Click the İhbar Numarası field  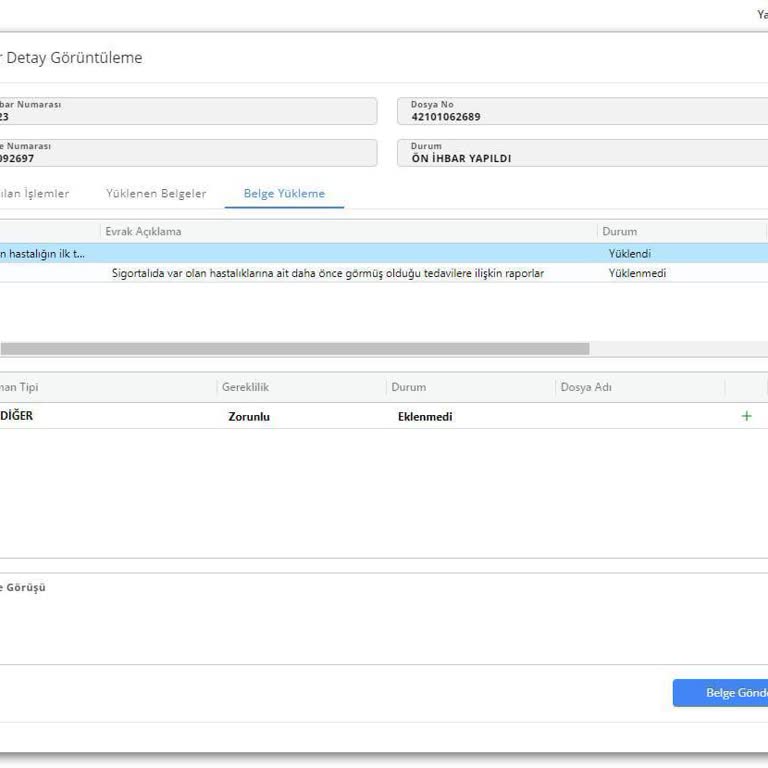click(188, 111)
